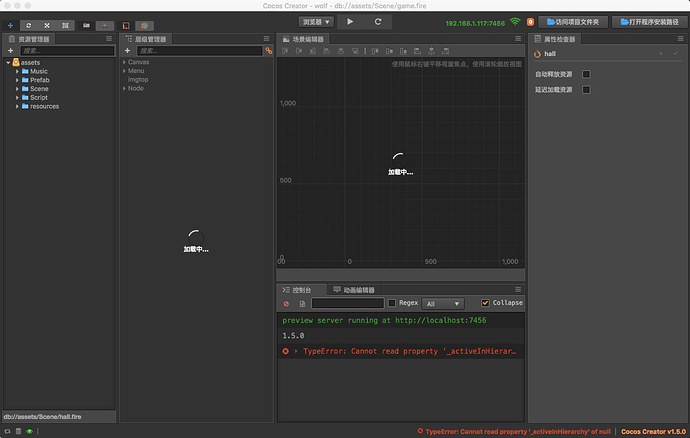
Task: Distribute nodes by horizontal centers
Action: (x=431, y=51)
